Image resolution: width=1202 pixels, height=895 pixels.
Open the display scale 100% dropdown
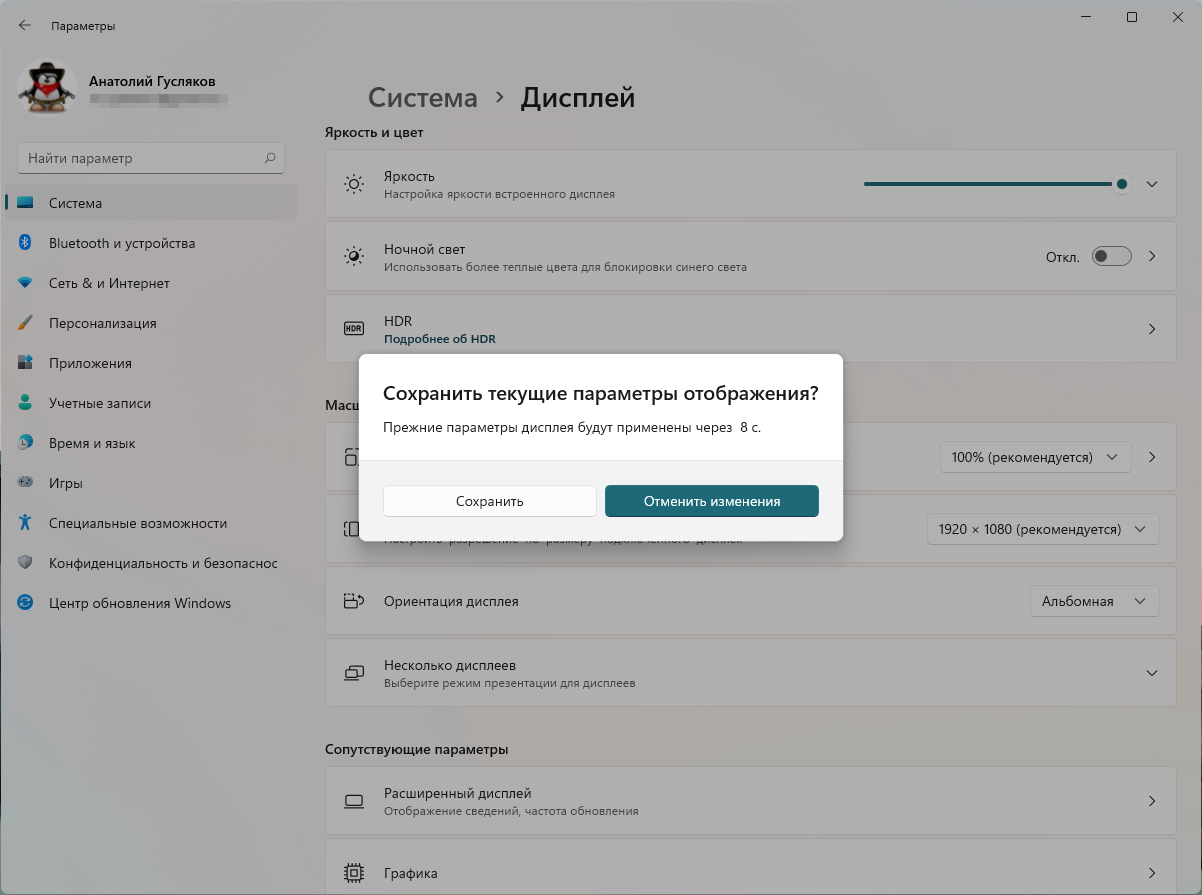[1035, 457]
